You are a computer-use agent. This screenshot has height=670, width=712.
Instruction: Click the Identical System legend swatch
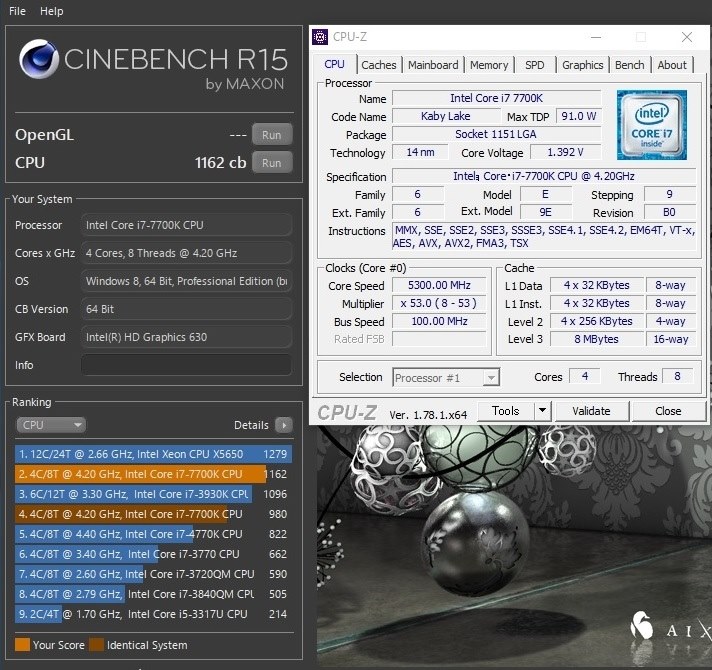coord(96,645)
